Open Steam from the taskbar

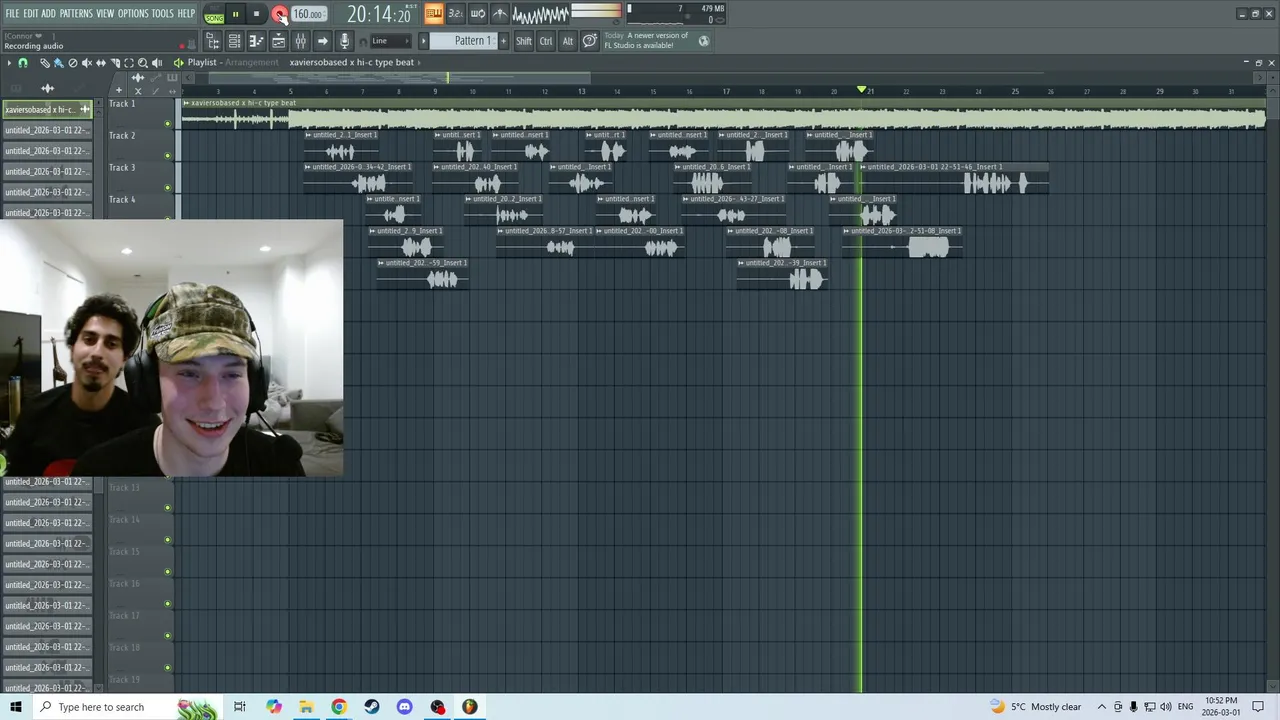pyautogui.click(x=372, y=707)
